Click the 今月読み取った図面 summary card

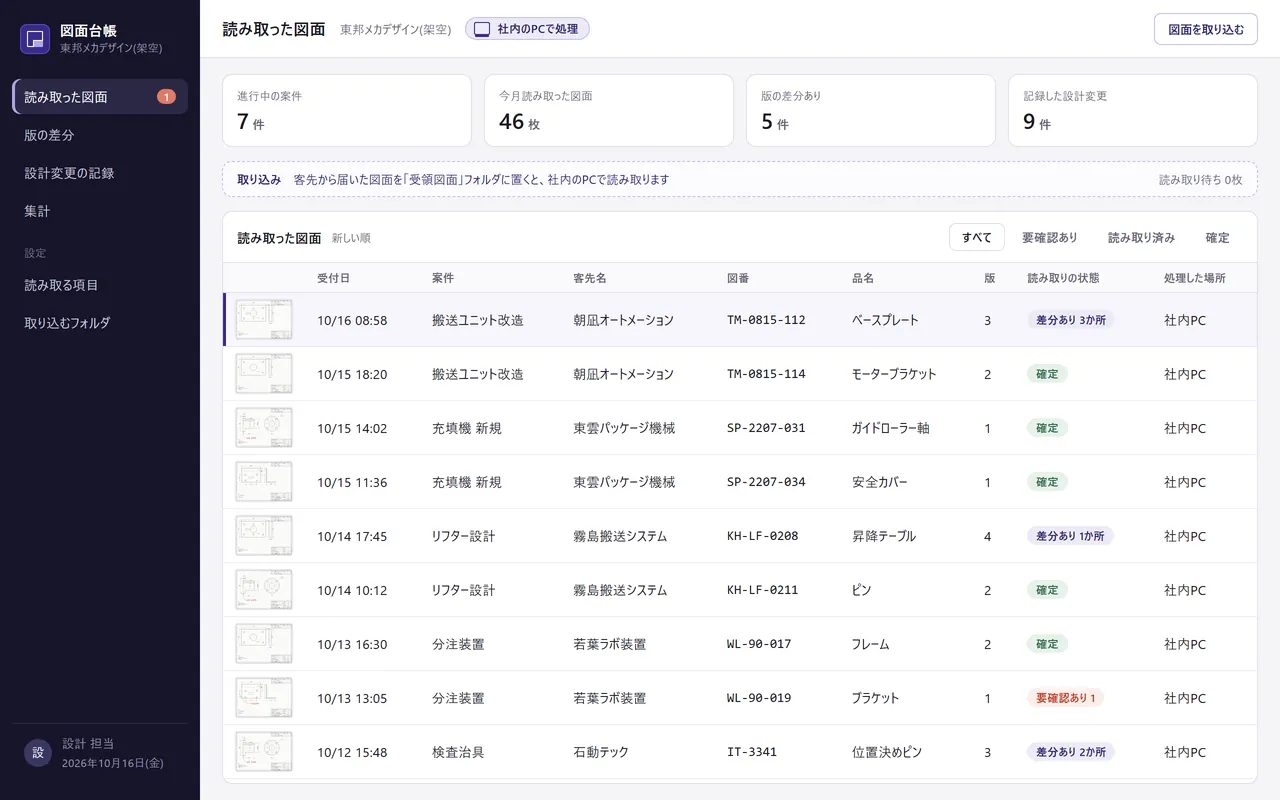click(609, 110)
